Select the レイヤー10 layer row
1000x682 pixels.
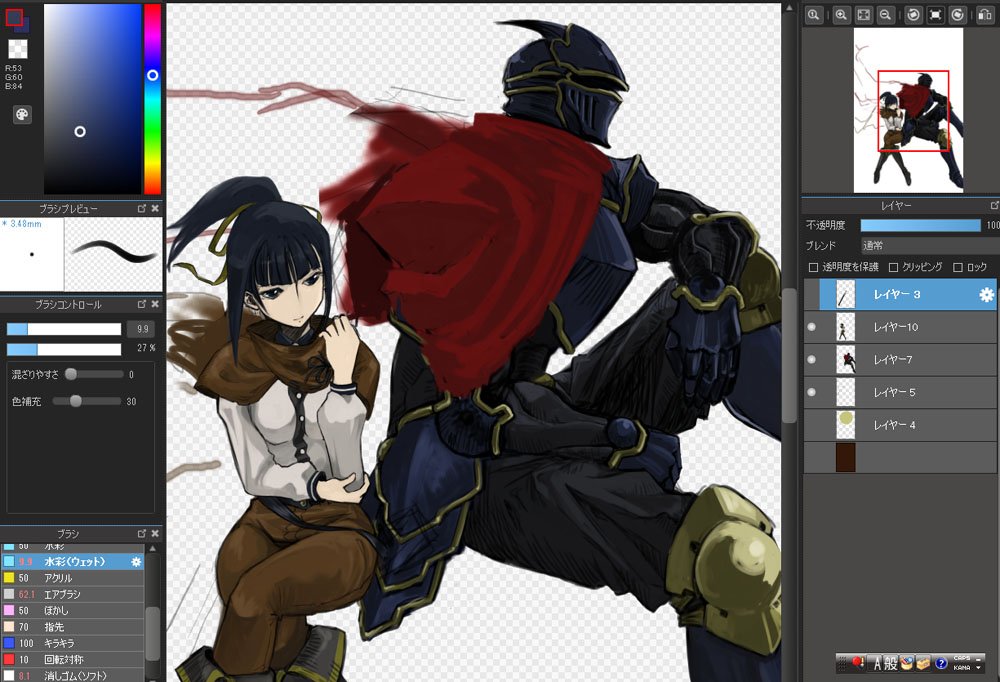(x=900, y=327)
